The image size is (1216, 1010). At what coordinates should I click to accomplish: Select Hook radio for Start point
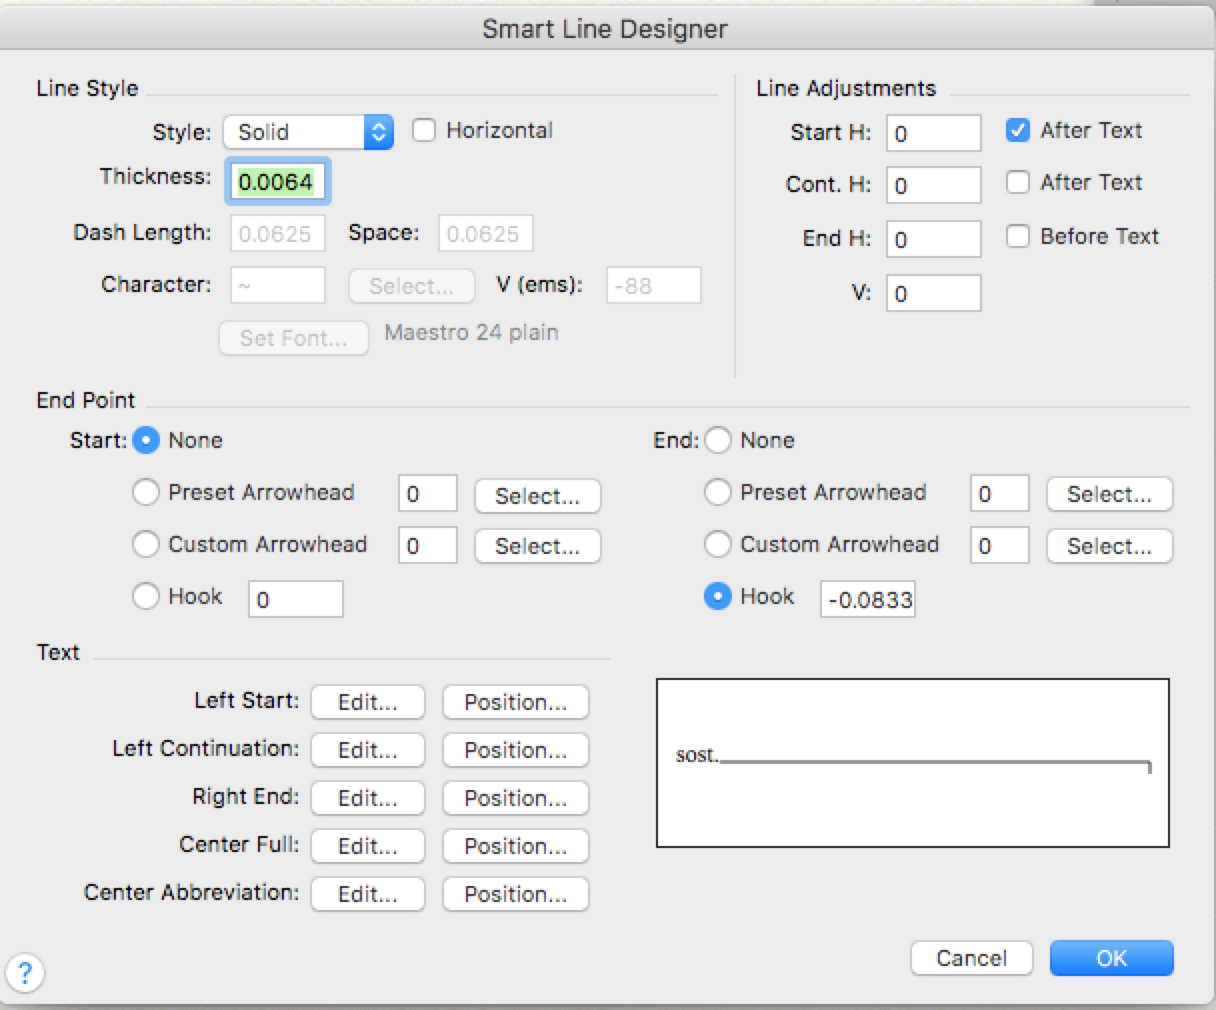click(146, 597)
